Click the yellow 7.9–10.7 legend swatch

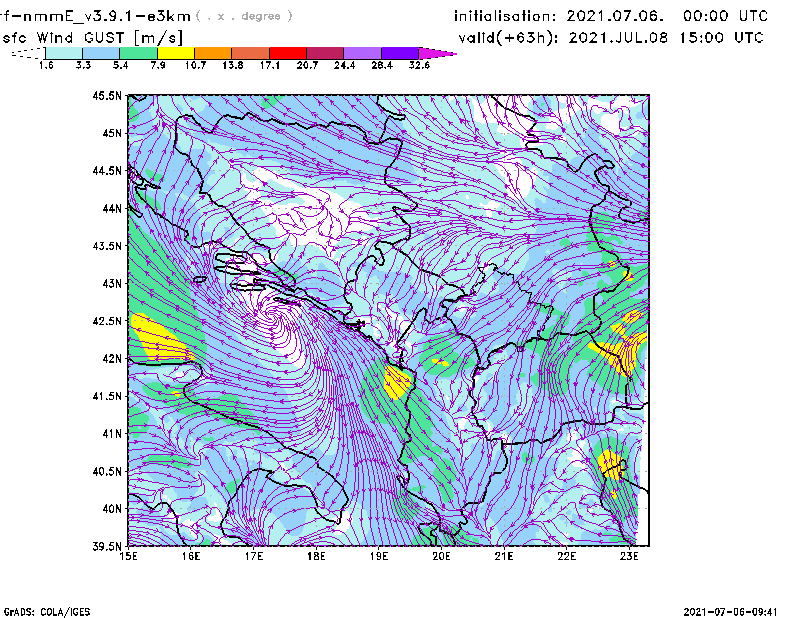176,53
